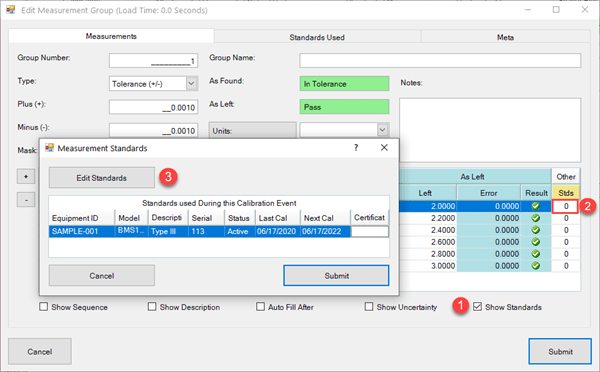Click the Status column header

(x=240, y=218)
